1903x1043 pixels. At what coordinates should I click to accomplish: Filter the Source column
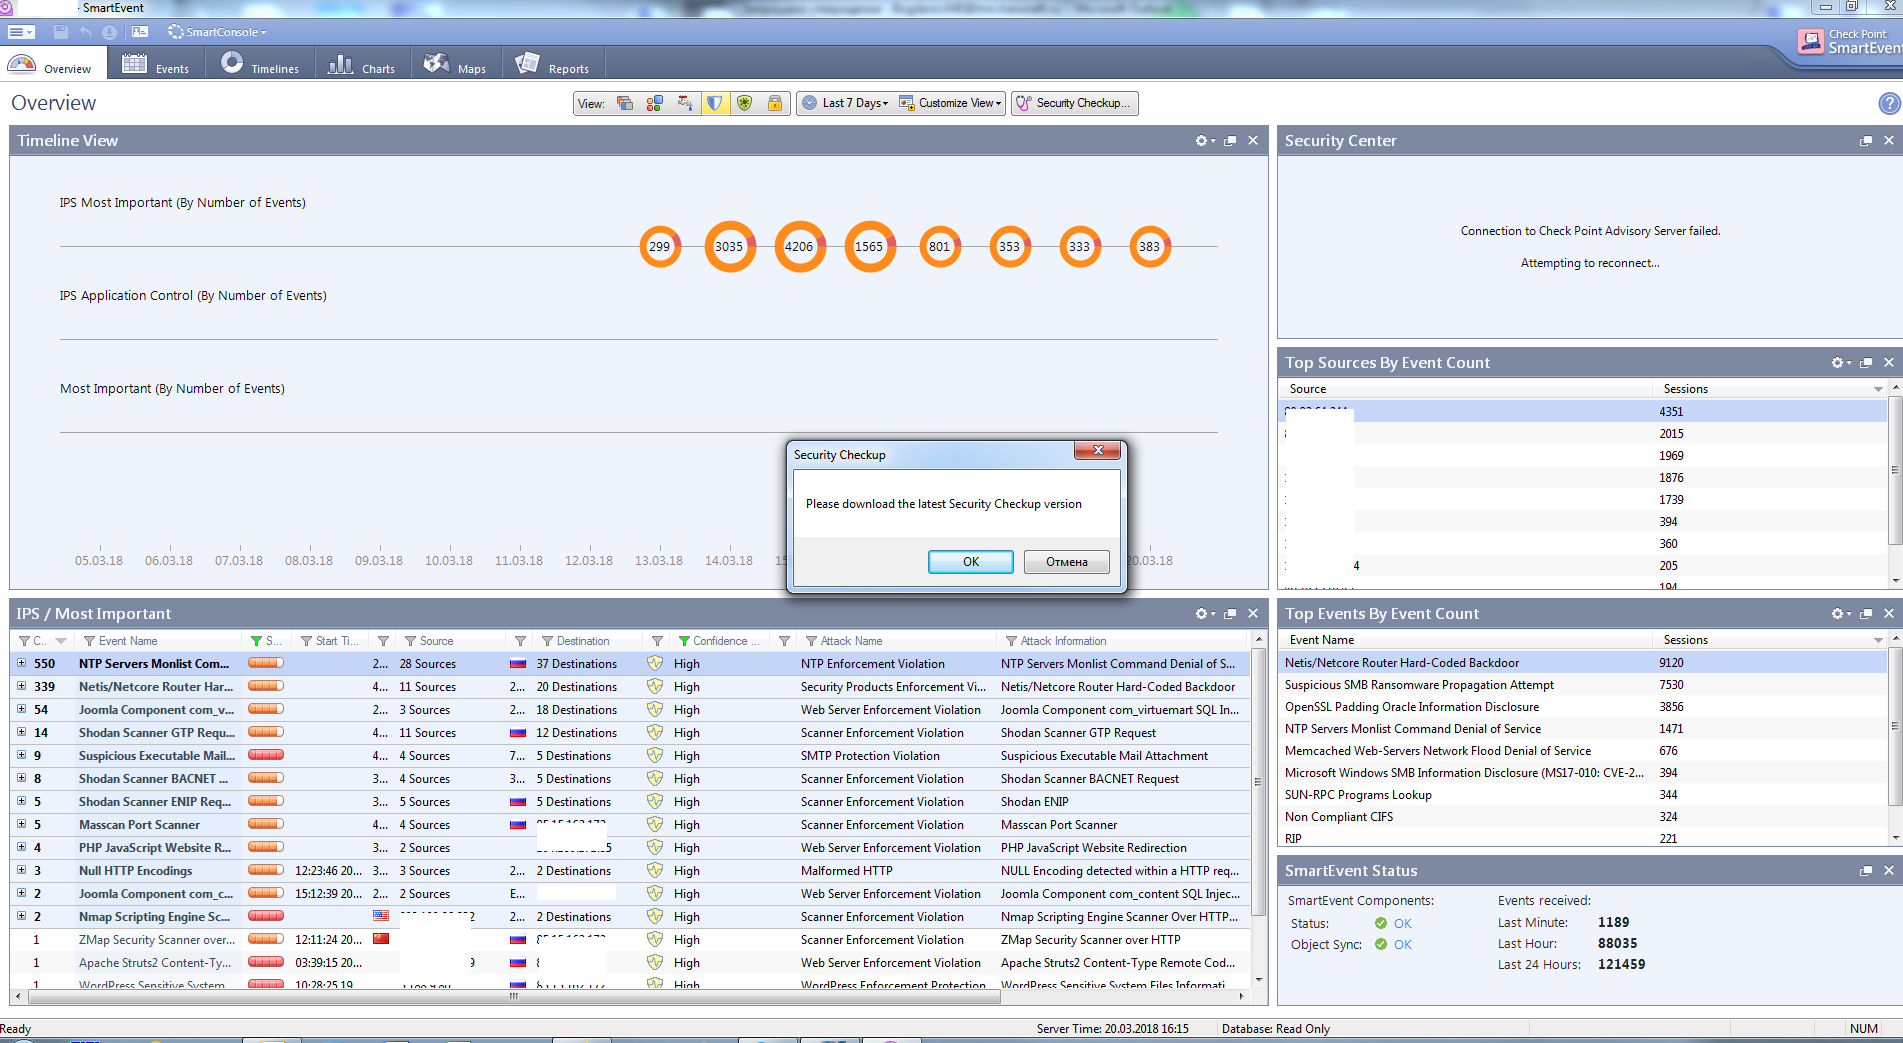pos(410,641)
